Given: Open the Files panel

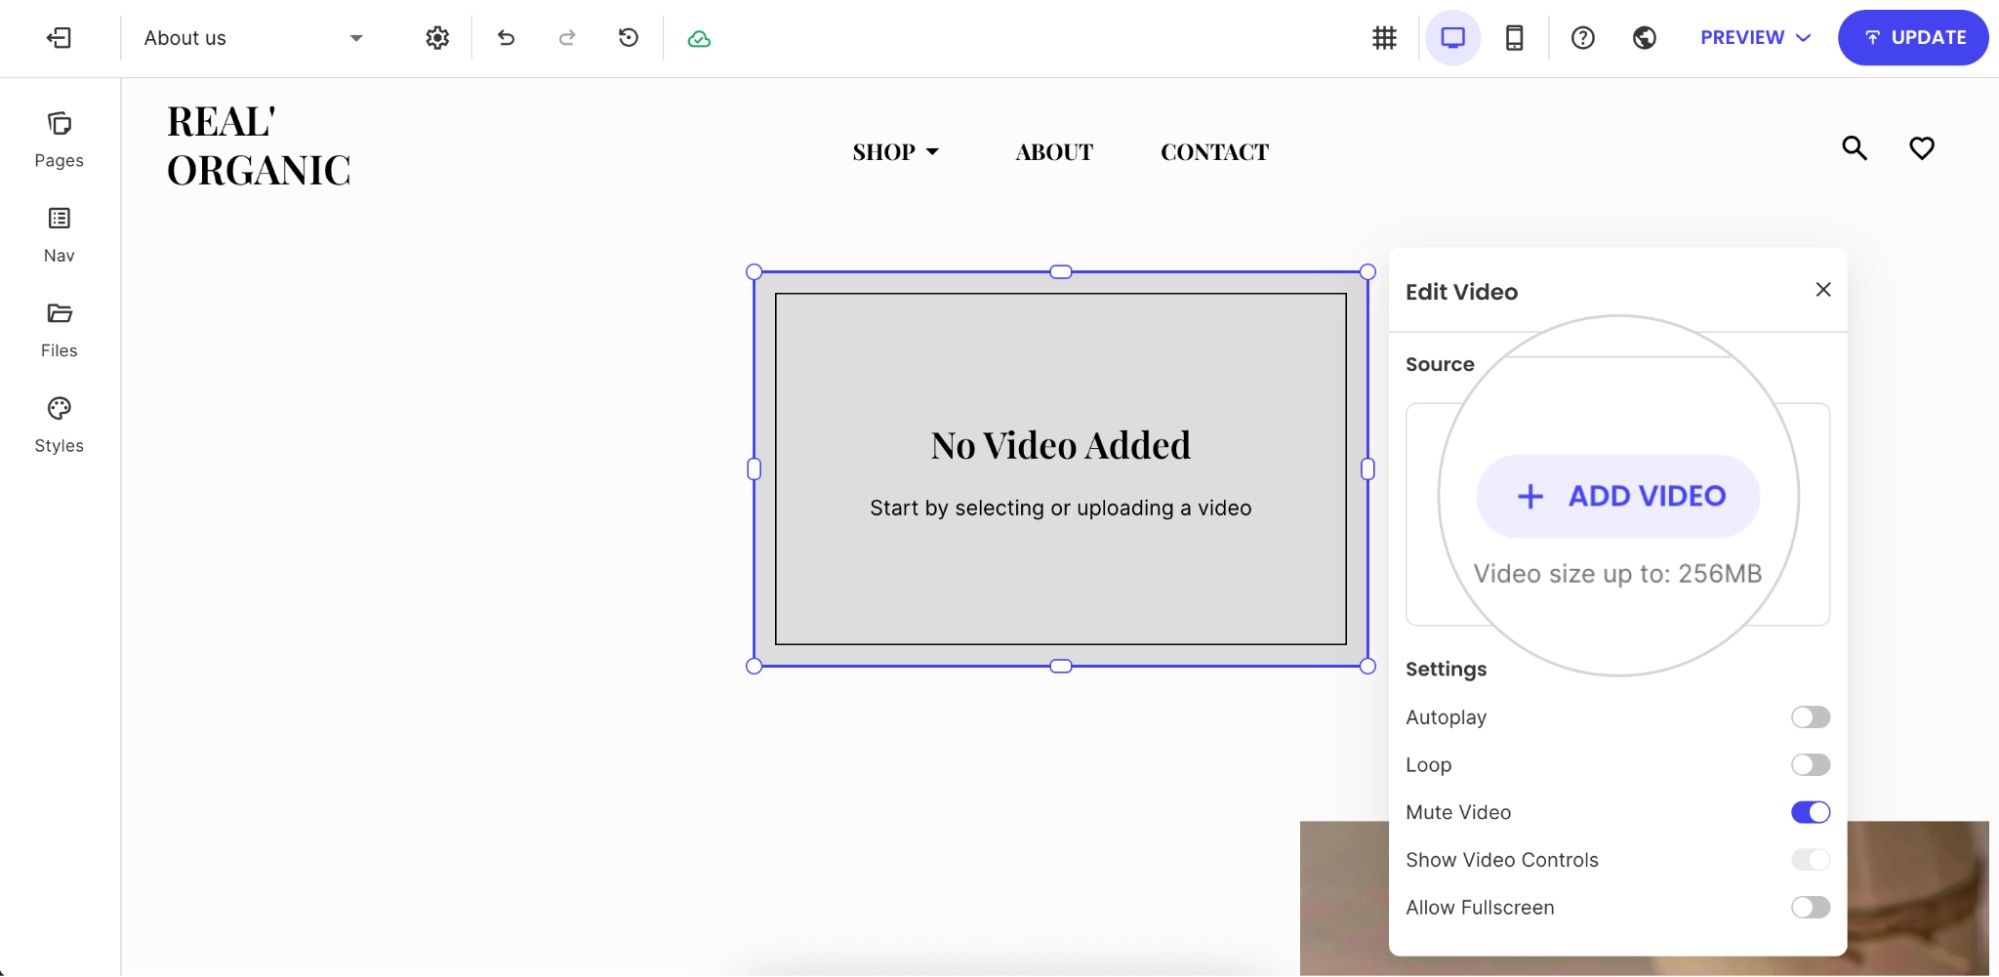Looking at the screenshot, I should (x=59, y=330).
